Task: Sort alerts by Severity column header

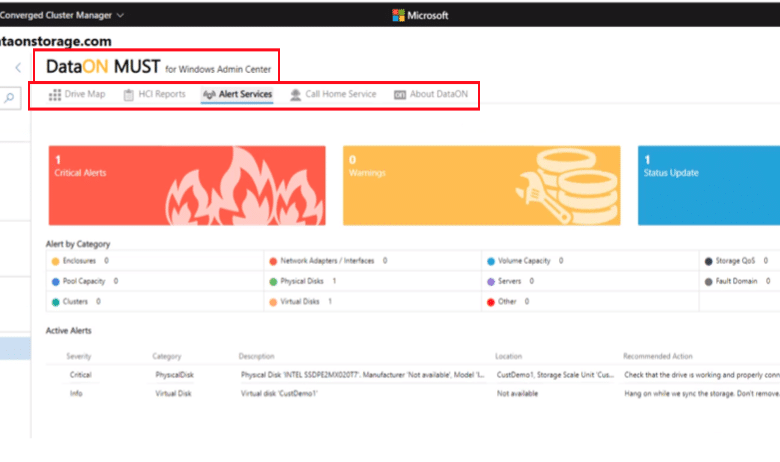Action: [79, 356]
